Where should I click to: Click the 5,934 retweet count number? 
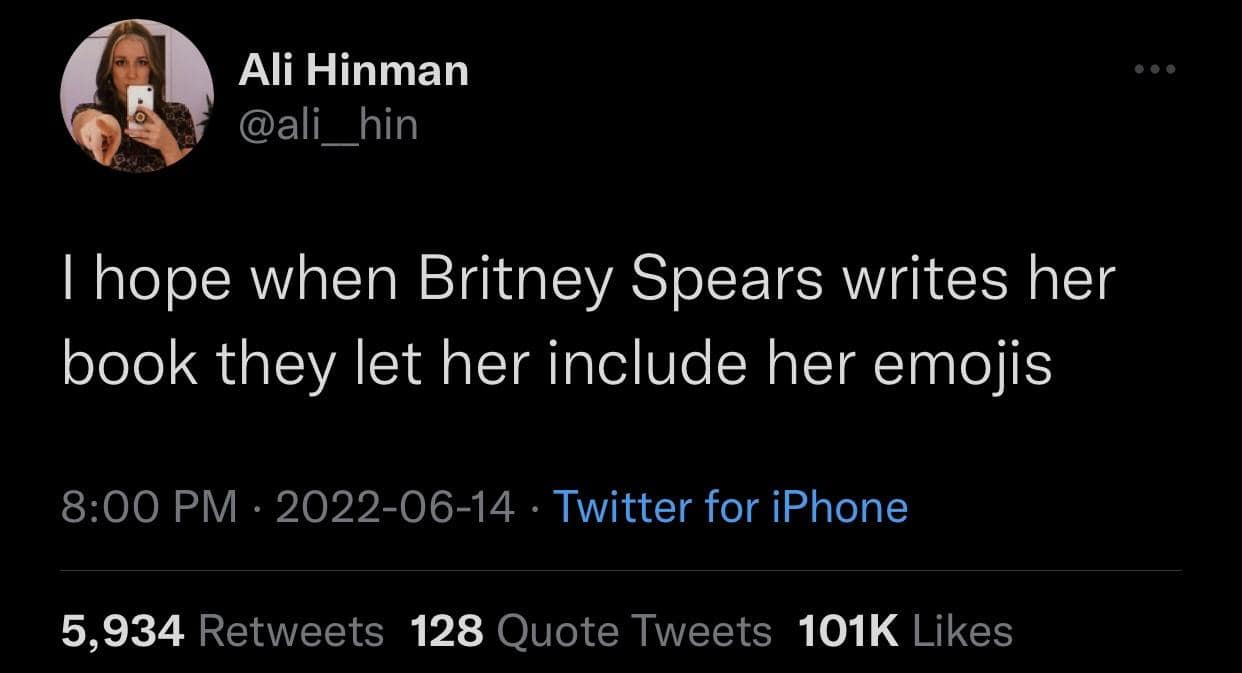point(123,631)
